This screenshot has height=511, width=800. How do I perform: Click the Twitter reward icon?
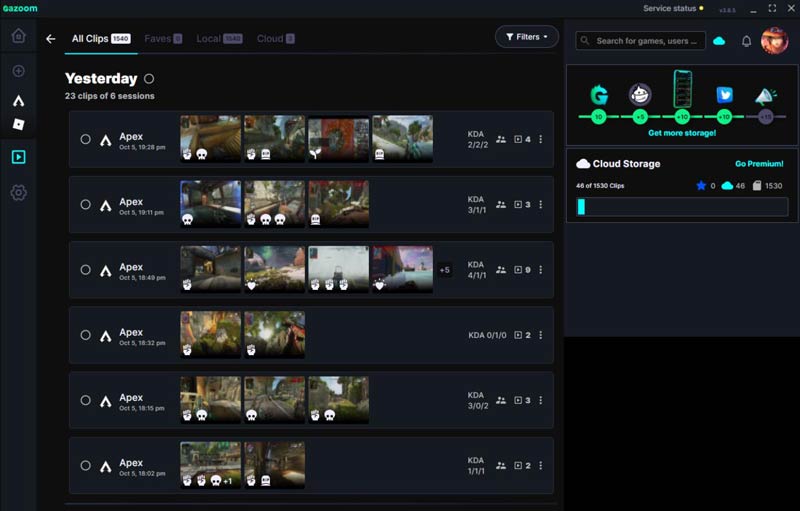tap(725, 96)
